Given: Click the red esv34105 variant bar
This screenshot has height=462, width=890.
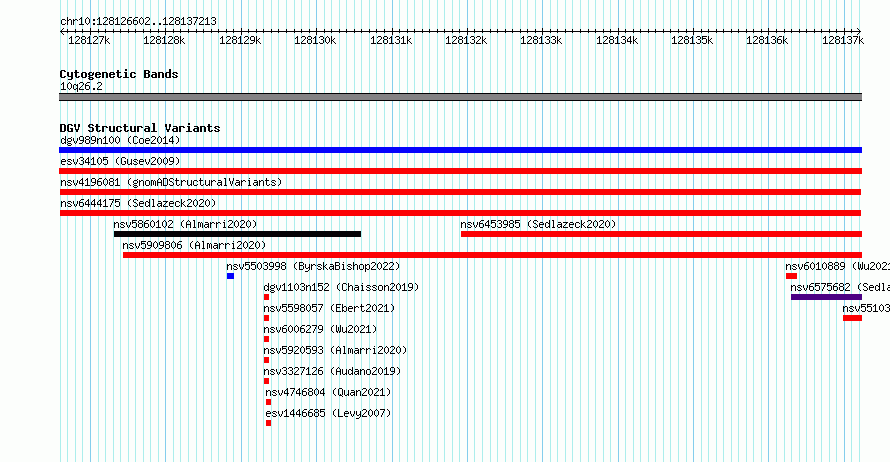Looking at the screenshot, I should 460,171.
